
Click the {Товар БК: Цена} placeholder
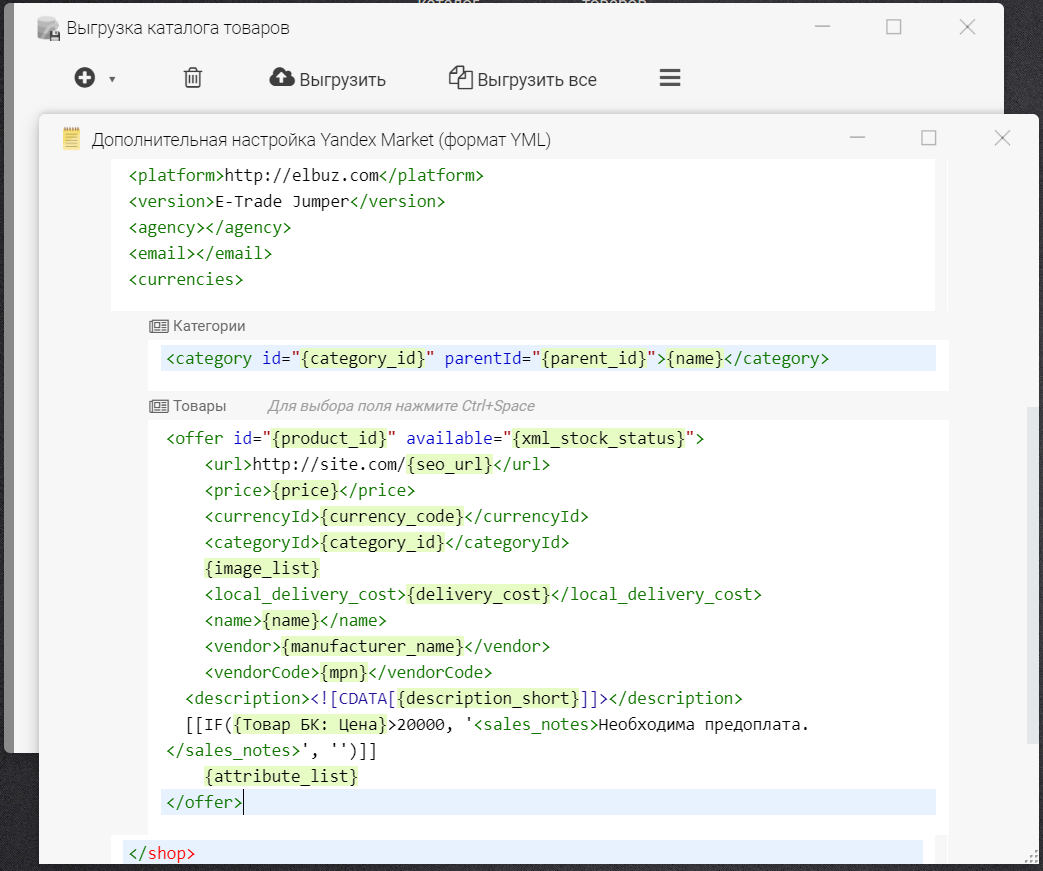pyautogui.click(x=310, y=724)
